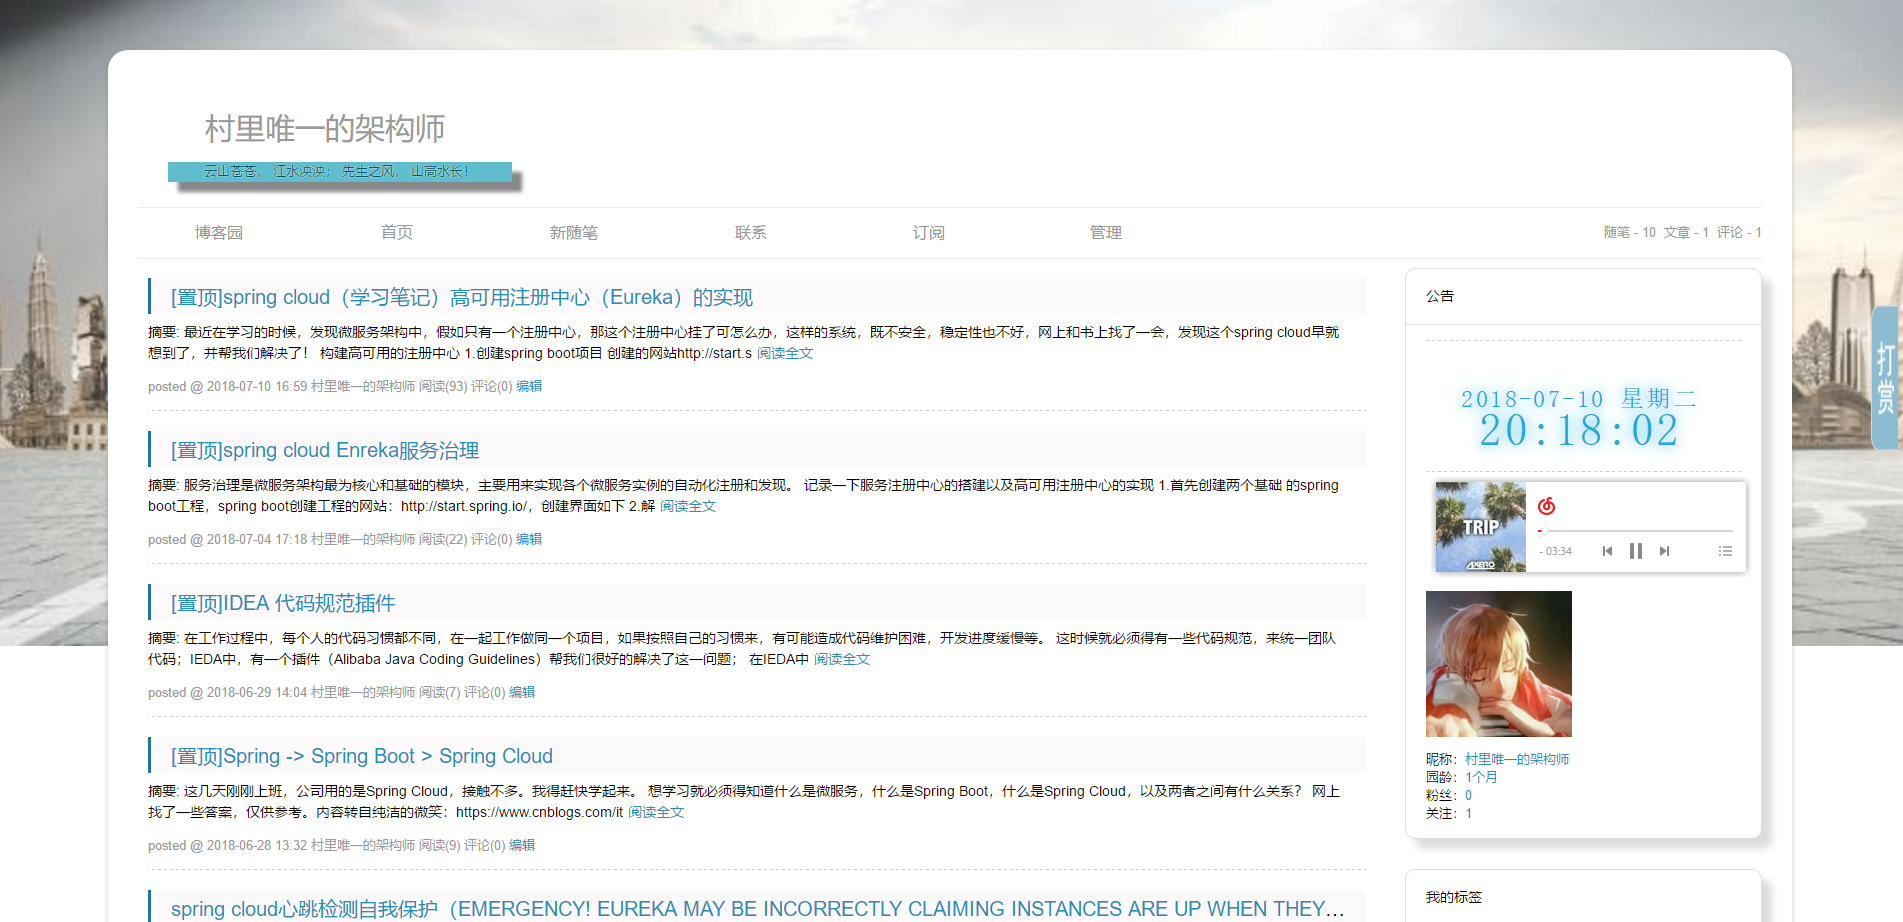Click 编辑 on post dated 2018-06-29 14:04
The height and width of the screenshot is (922, 1903).
522,692
